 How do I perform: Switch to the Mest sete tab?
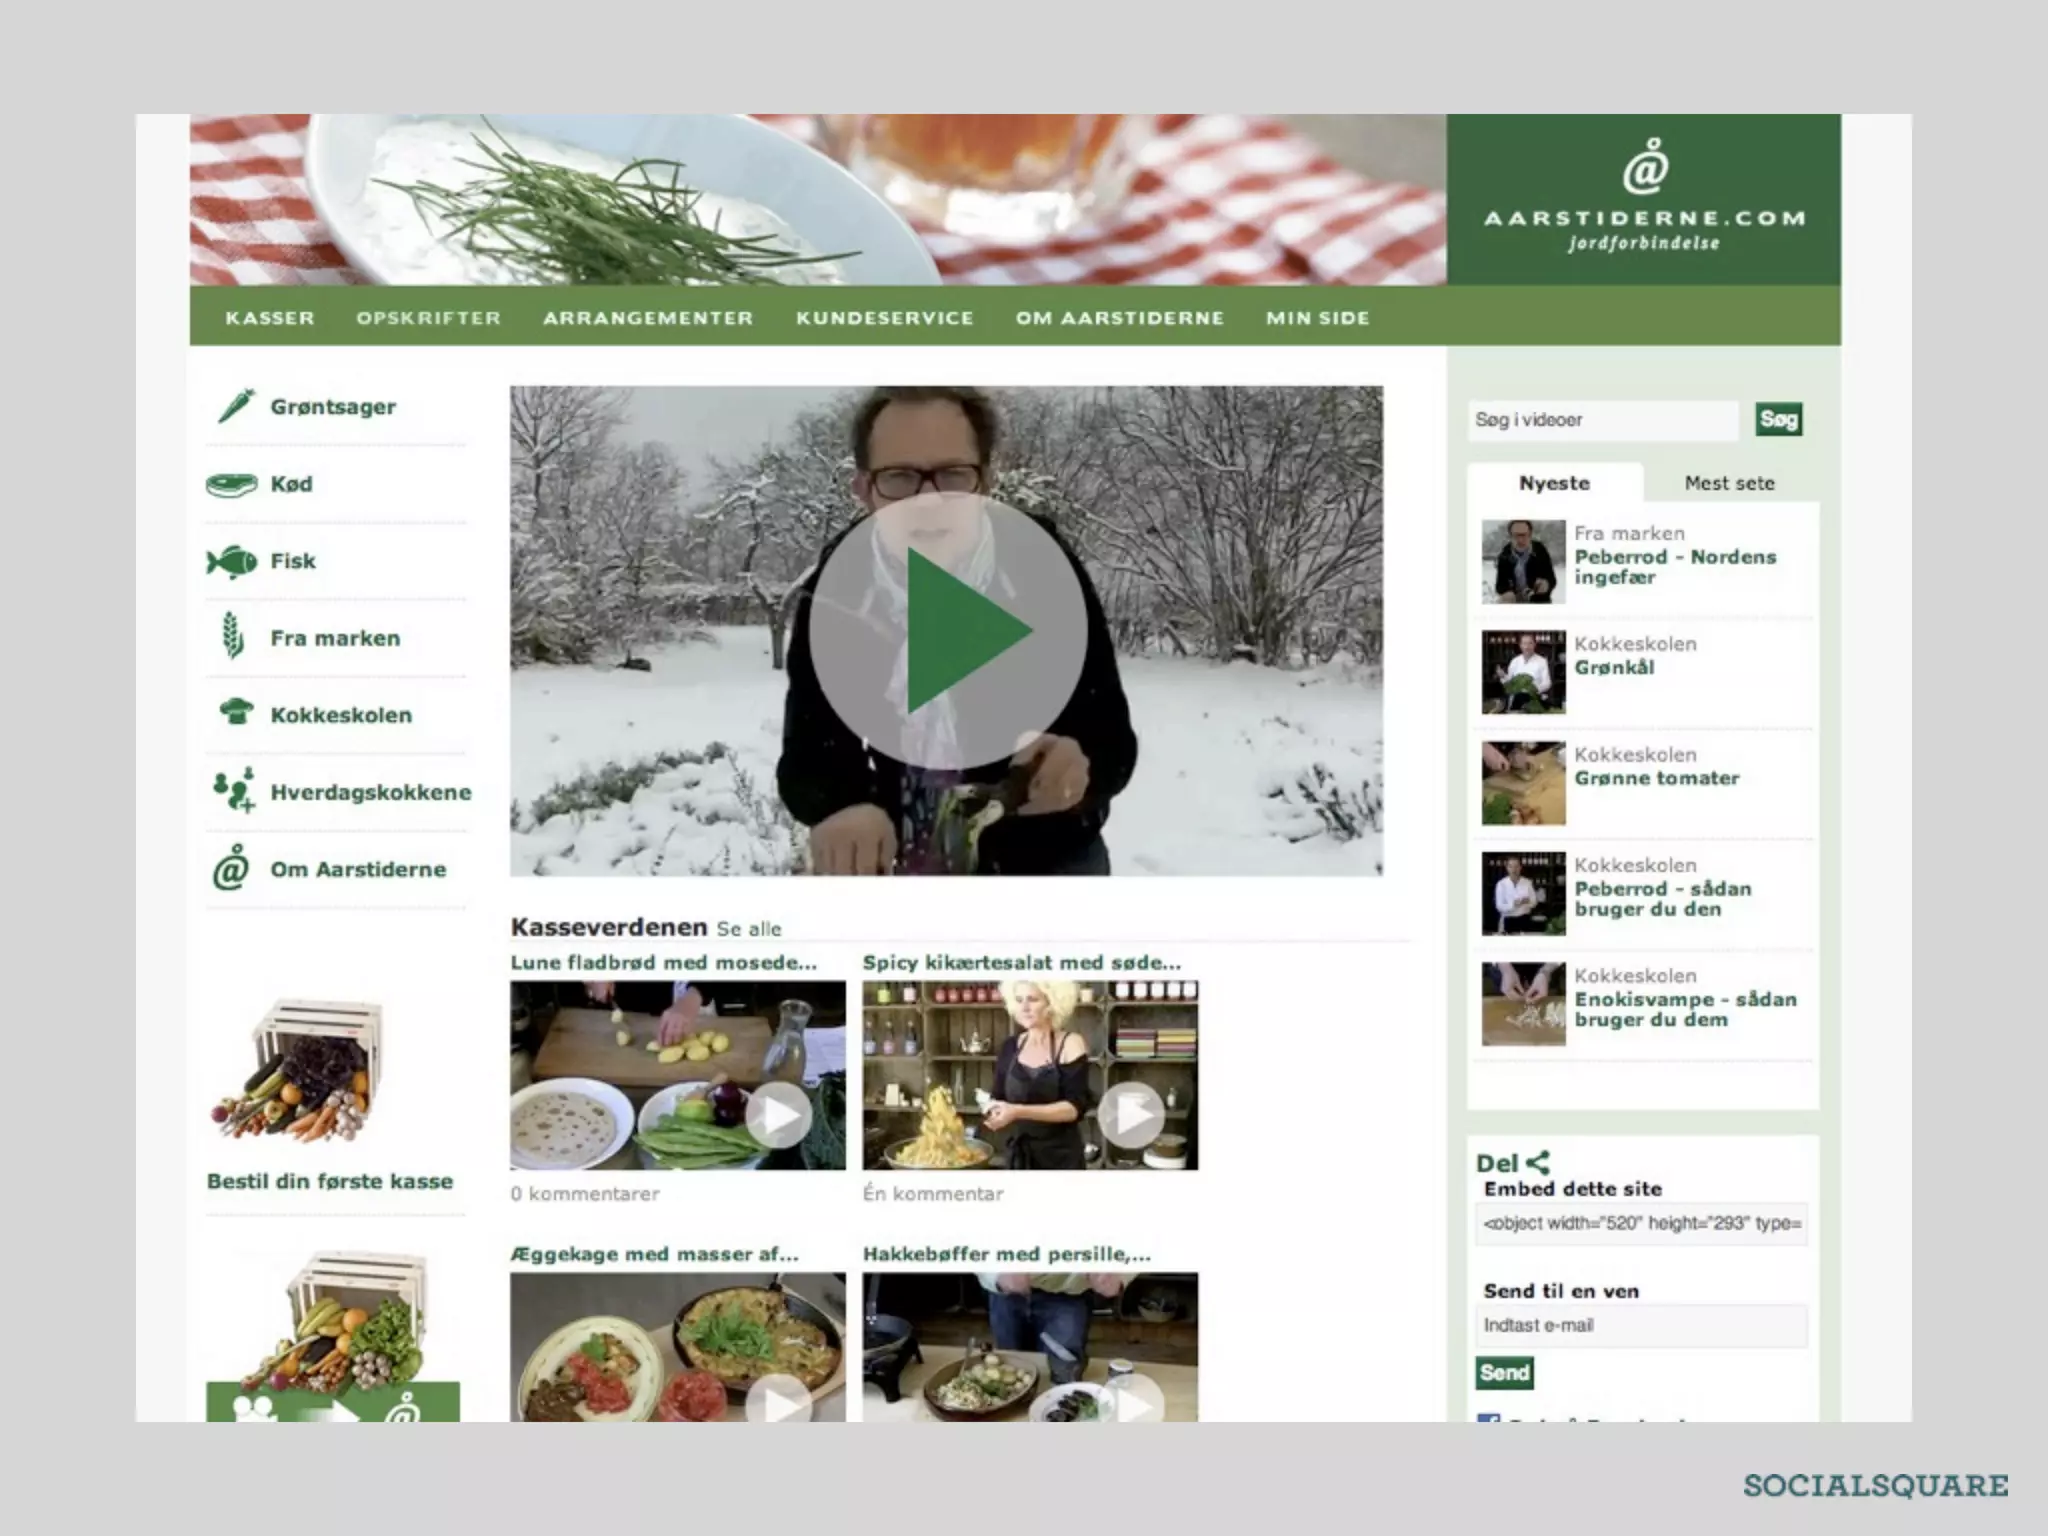pyautogui.click(x=1729, y=483)
